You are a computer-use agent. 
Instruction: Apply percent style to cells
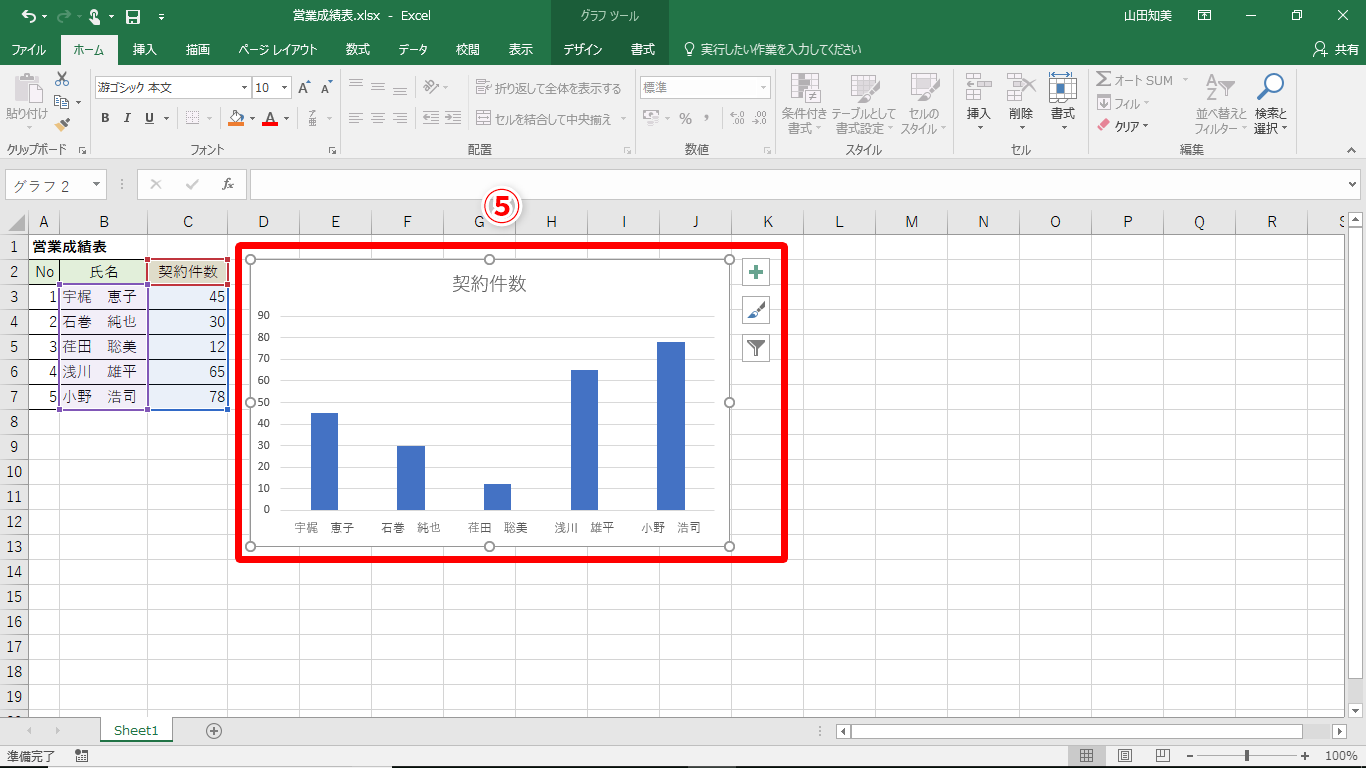[685, 118]
